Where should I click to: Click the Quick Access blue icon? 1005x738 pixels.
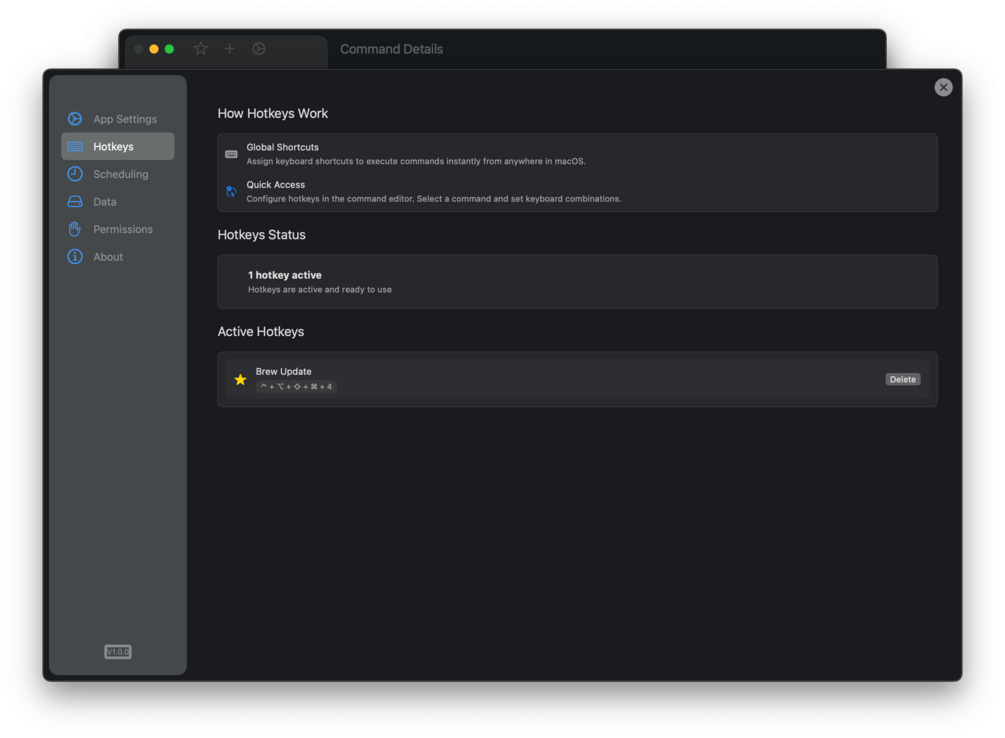pos(232,191)
